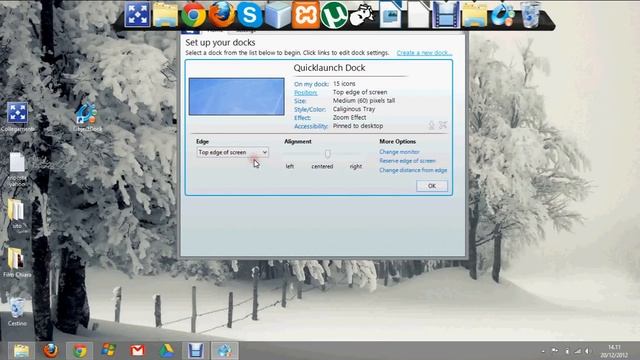Click the Change monitor link

(399, 152)
